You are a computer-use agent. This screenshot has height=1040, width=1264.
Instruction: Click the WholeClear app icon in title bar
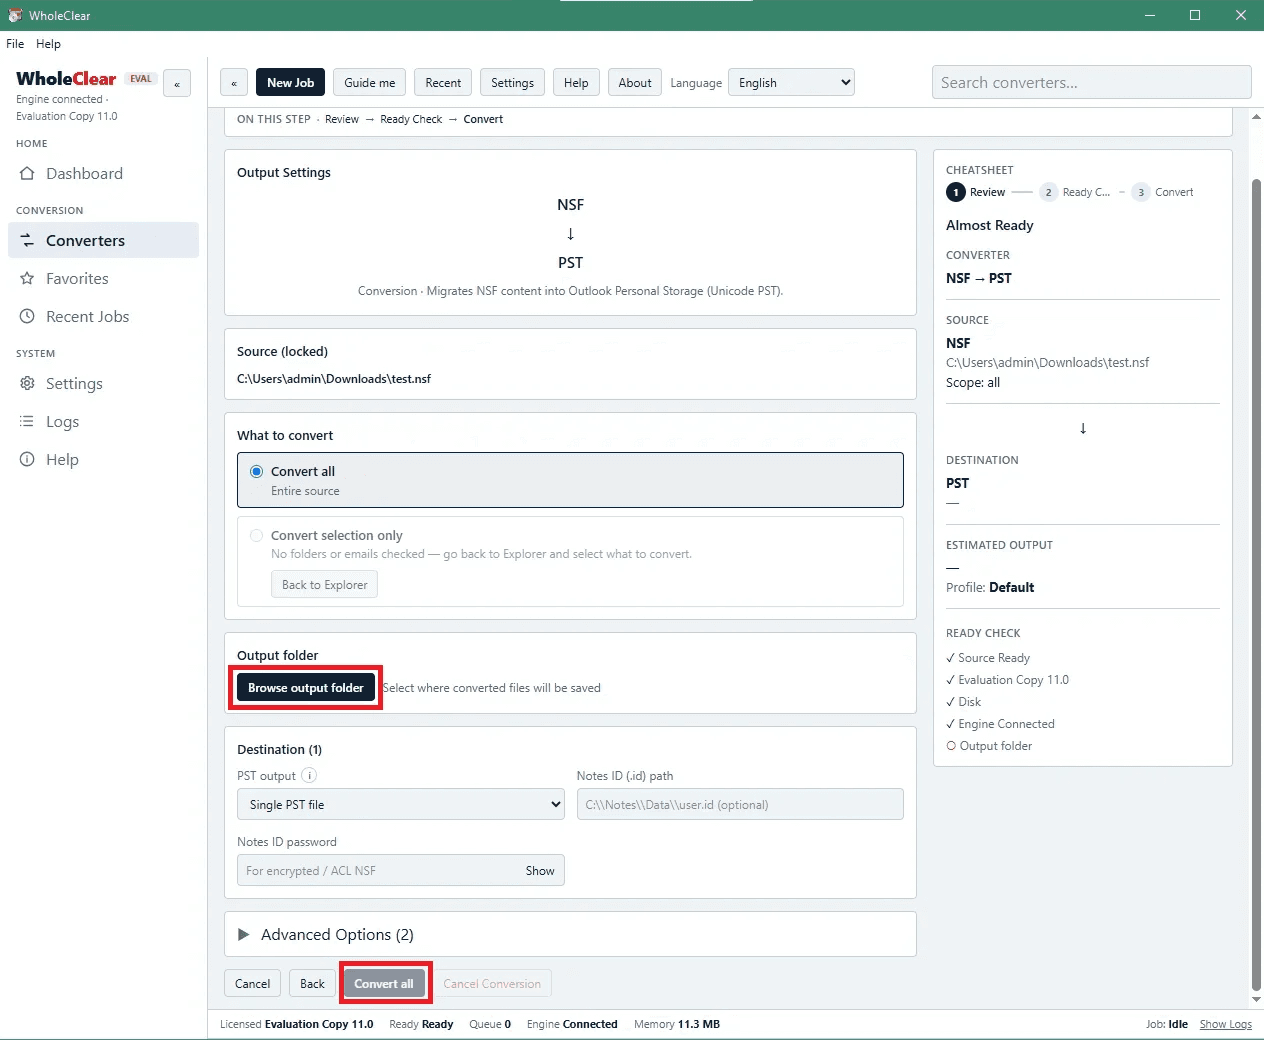15,15
